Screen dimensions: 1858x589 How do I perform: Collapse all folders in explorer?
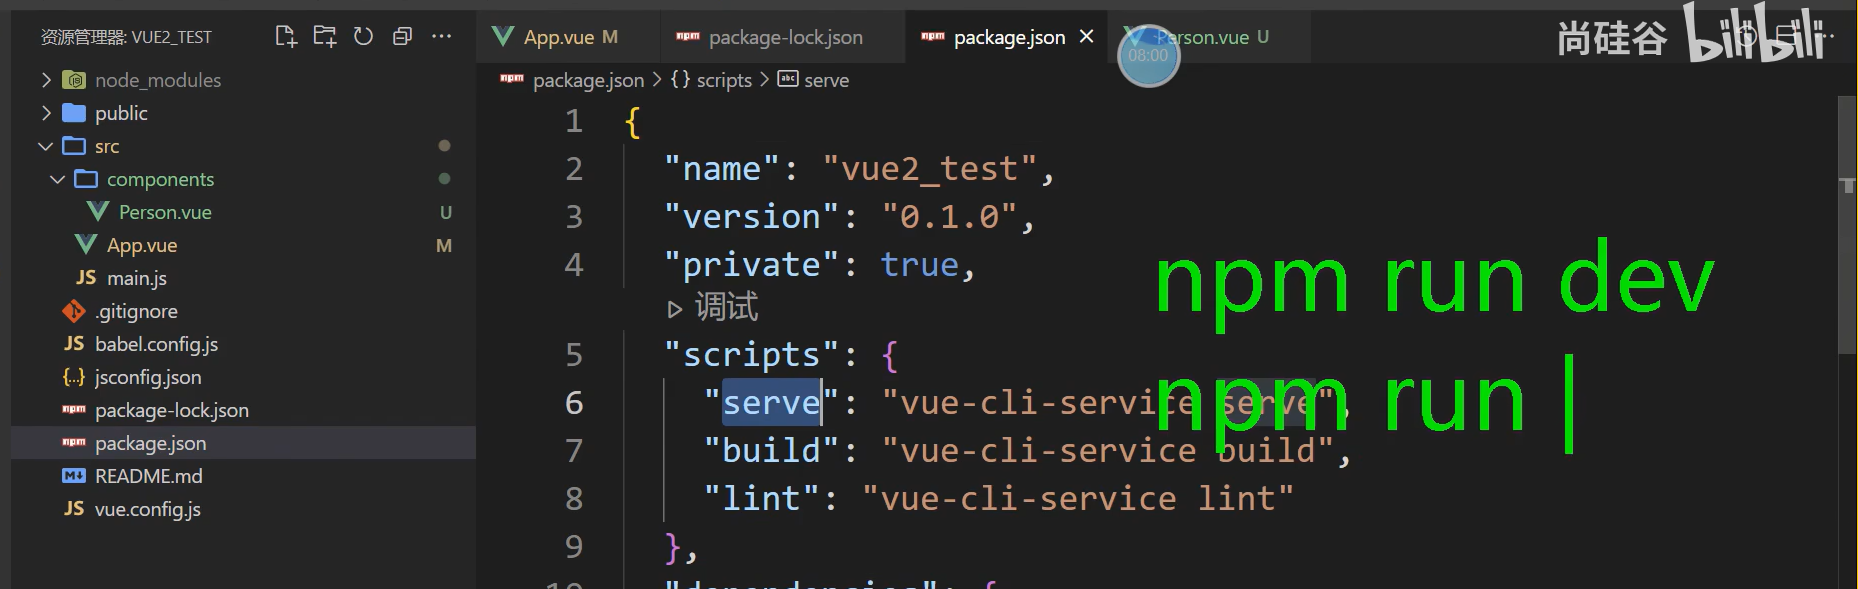click(402, 37)
